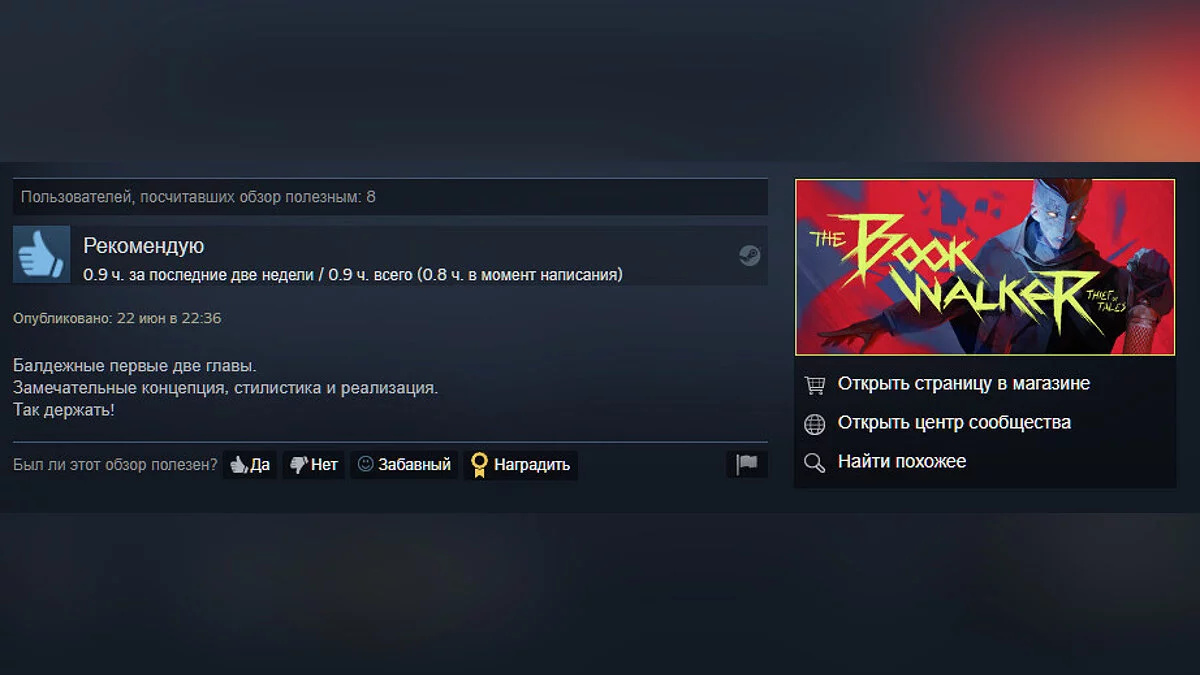Screen dimensions: 1200x675
Task: Click the globe community hub icon
Action: pos(815,424)
